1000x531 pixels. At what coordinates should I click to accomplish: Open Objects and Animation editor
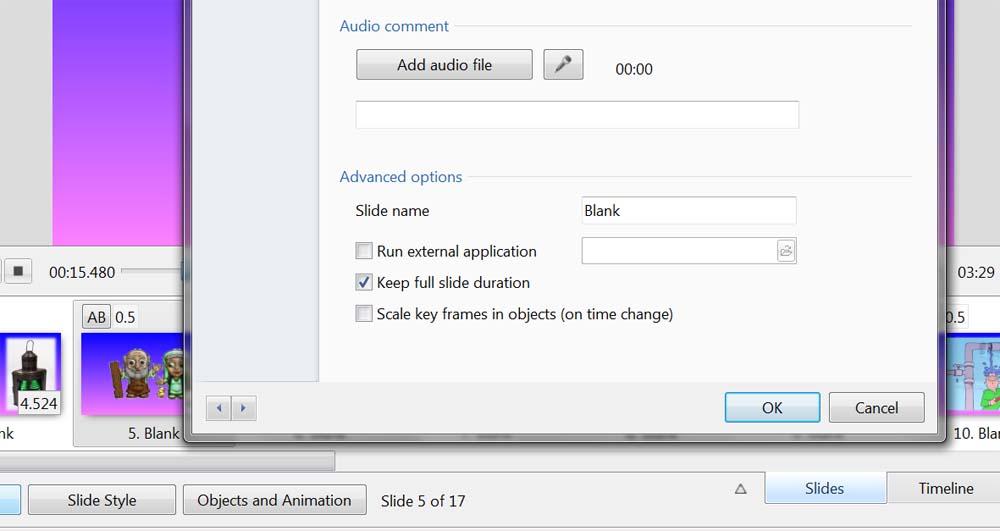tap(274, 500)
